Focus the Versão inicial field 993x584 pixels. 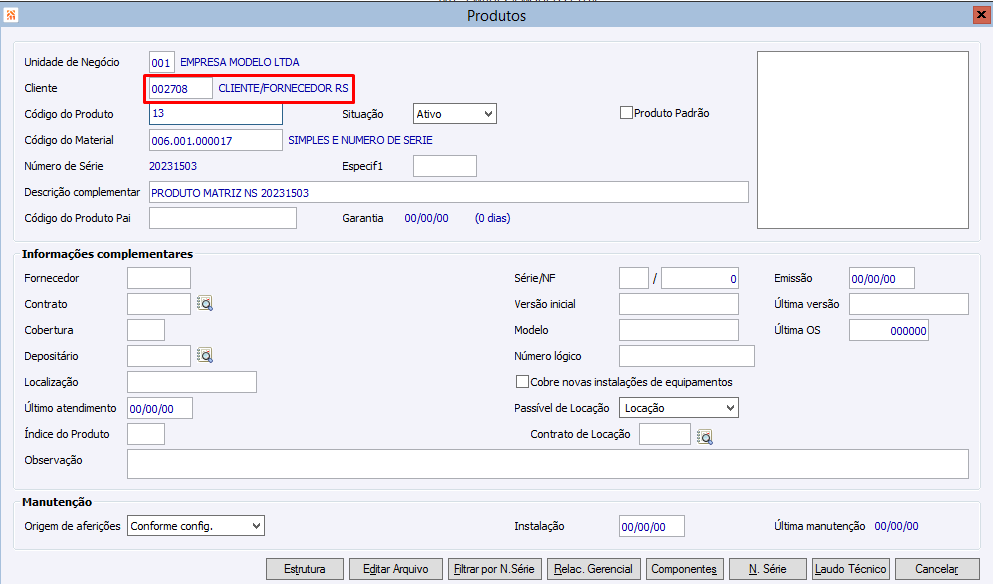(x=679, y=304)
